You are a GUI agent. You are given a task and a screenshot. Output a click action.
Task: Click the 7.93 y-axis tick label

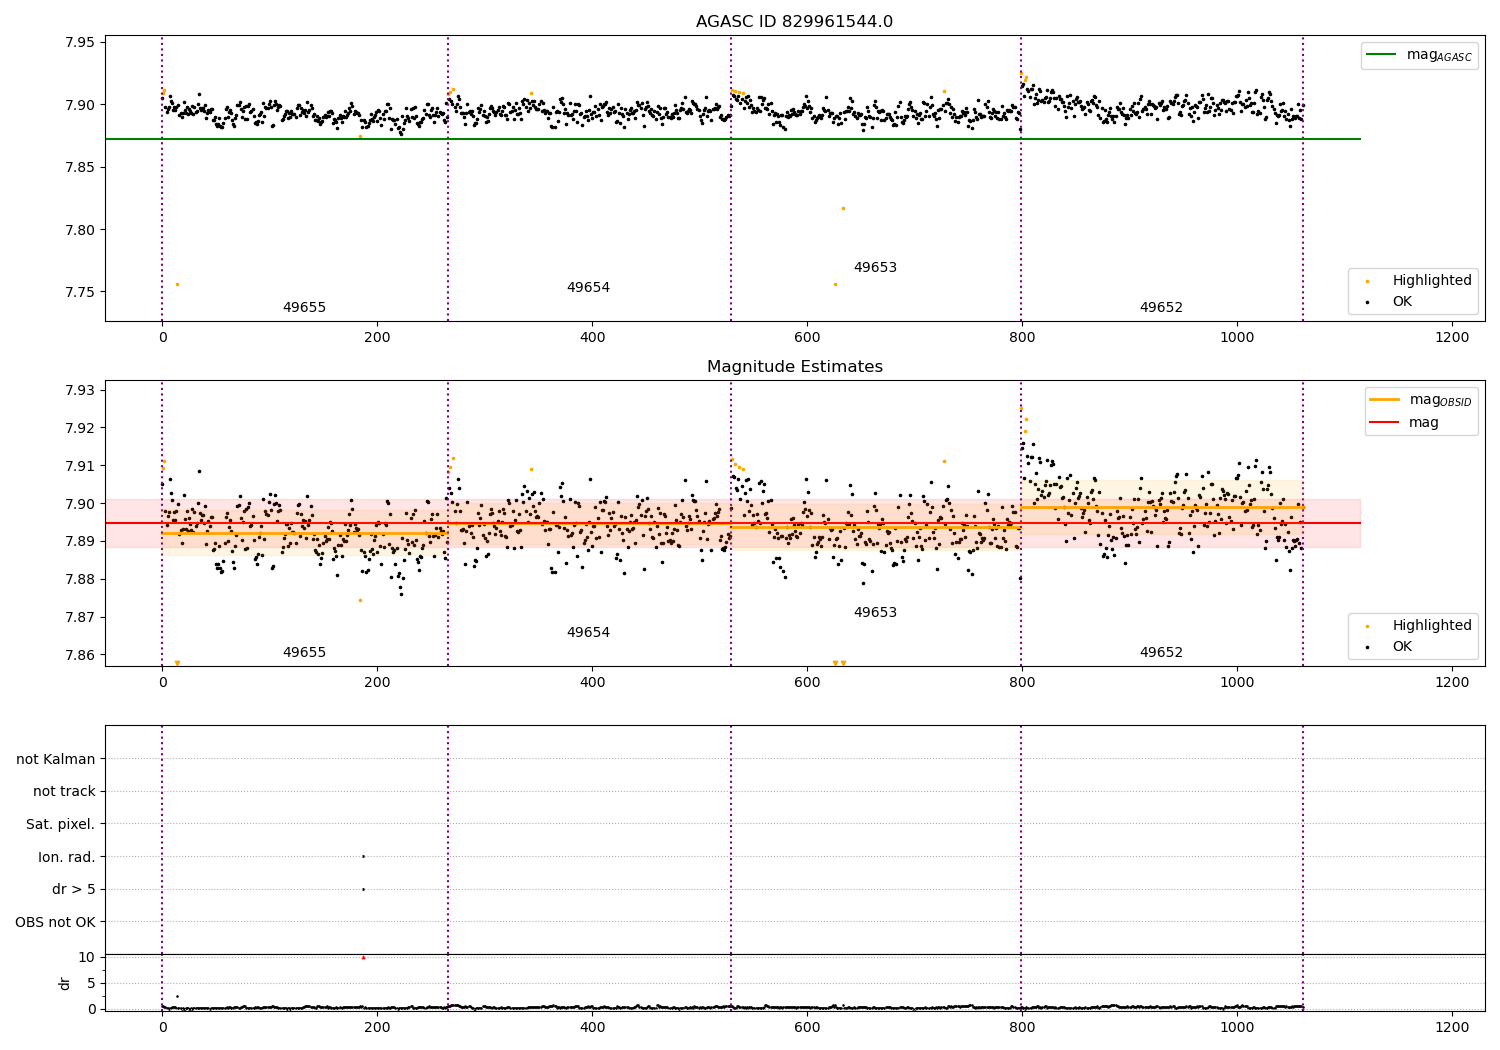(79, 390)
